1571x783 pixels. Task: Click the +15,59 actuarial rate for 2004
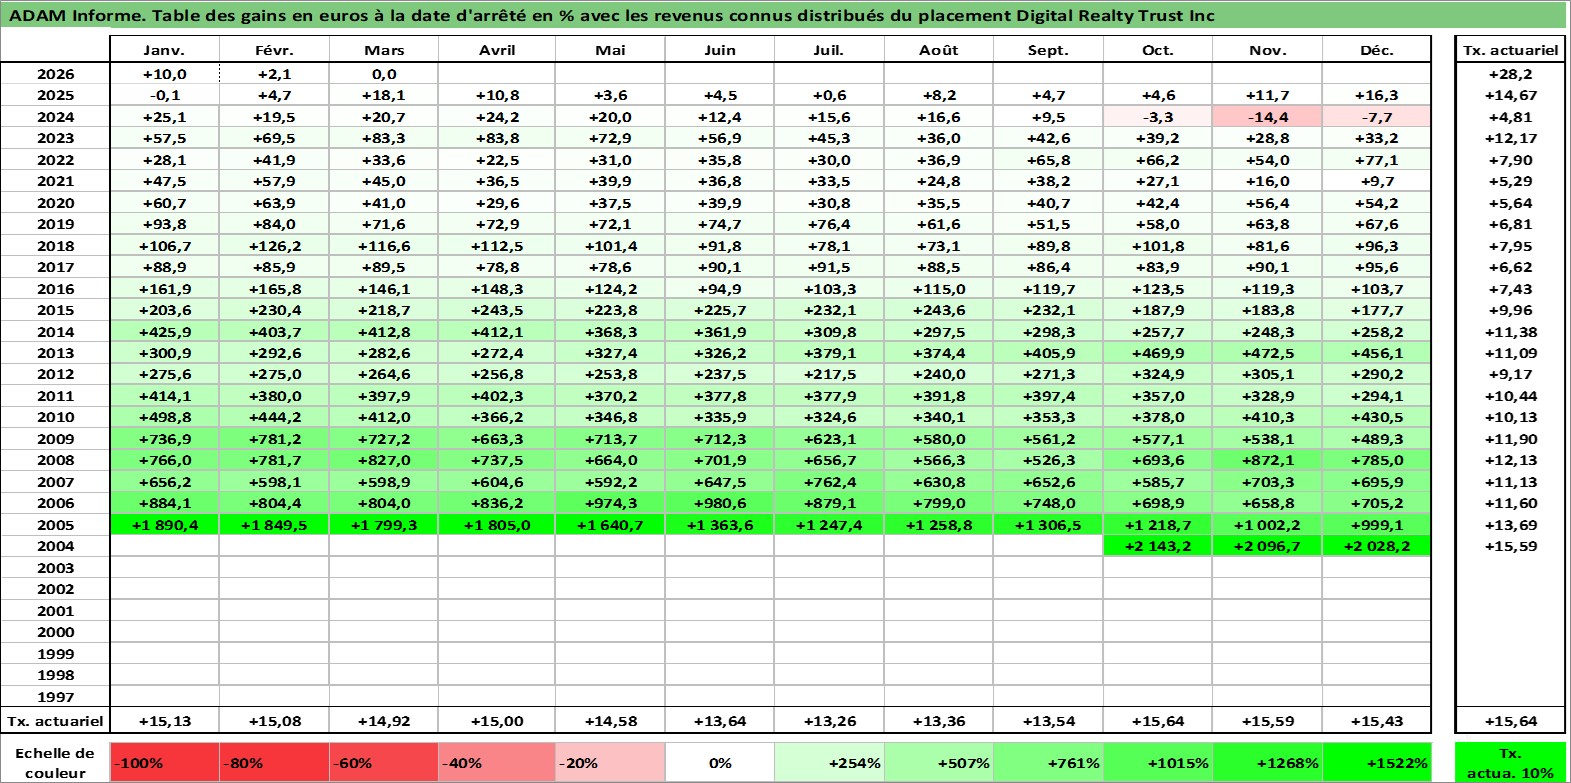[x=1510, y=546]
